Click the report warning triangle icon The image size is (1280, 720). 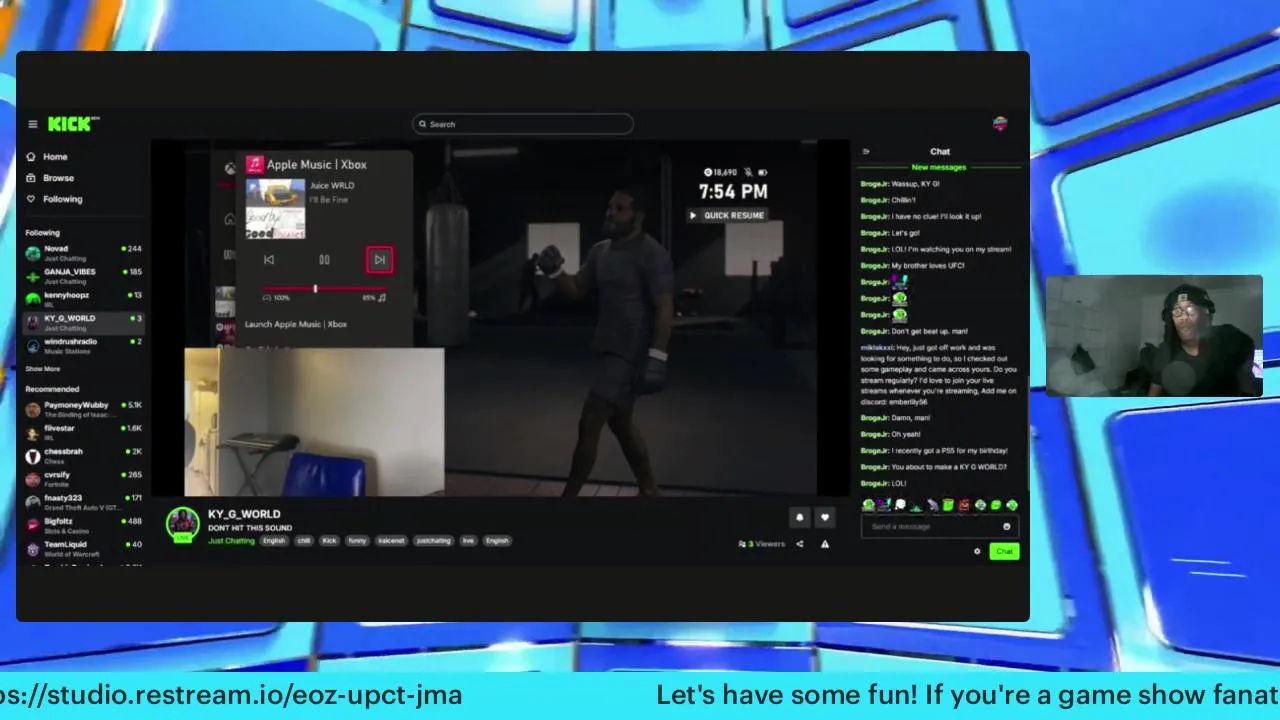pos(825,544)
